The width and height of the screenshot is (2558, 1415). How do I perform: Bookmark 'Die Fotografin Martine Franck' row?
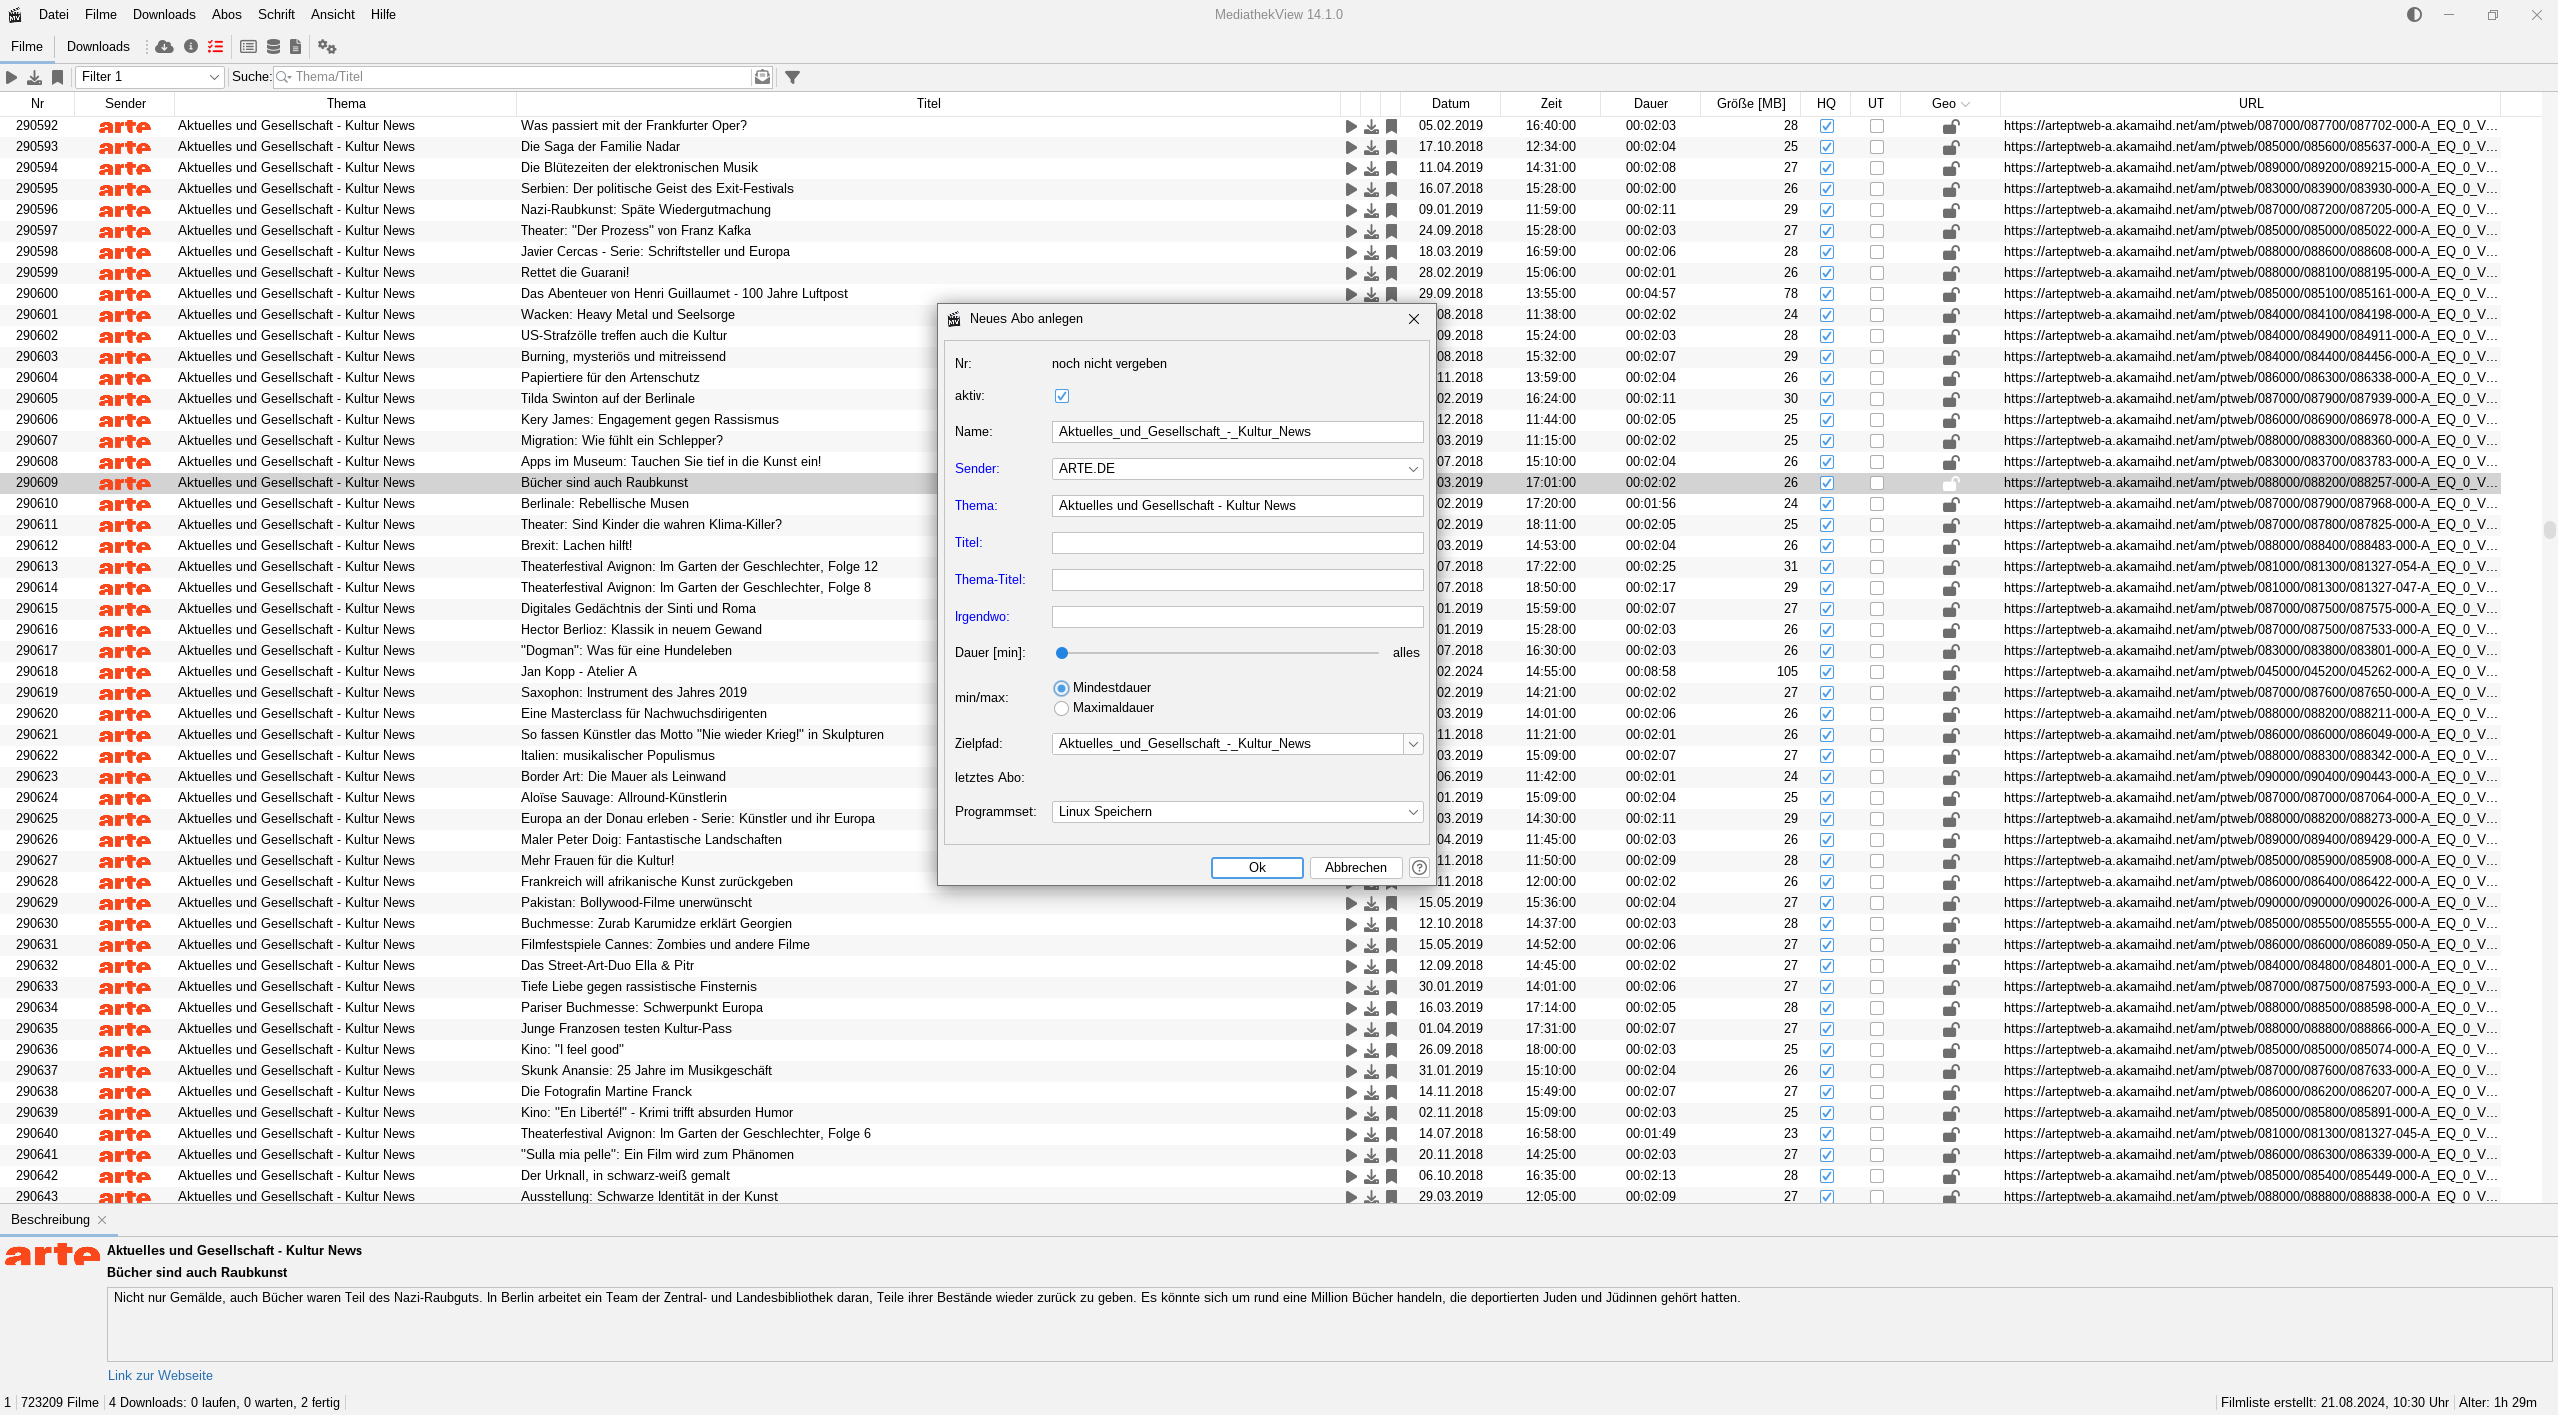click(1391, 1092)
